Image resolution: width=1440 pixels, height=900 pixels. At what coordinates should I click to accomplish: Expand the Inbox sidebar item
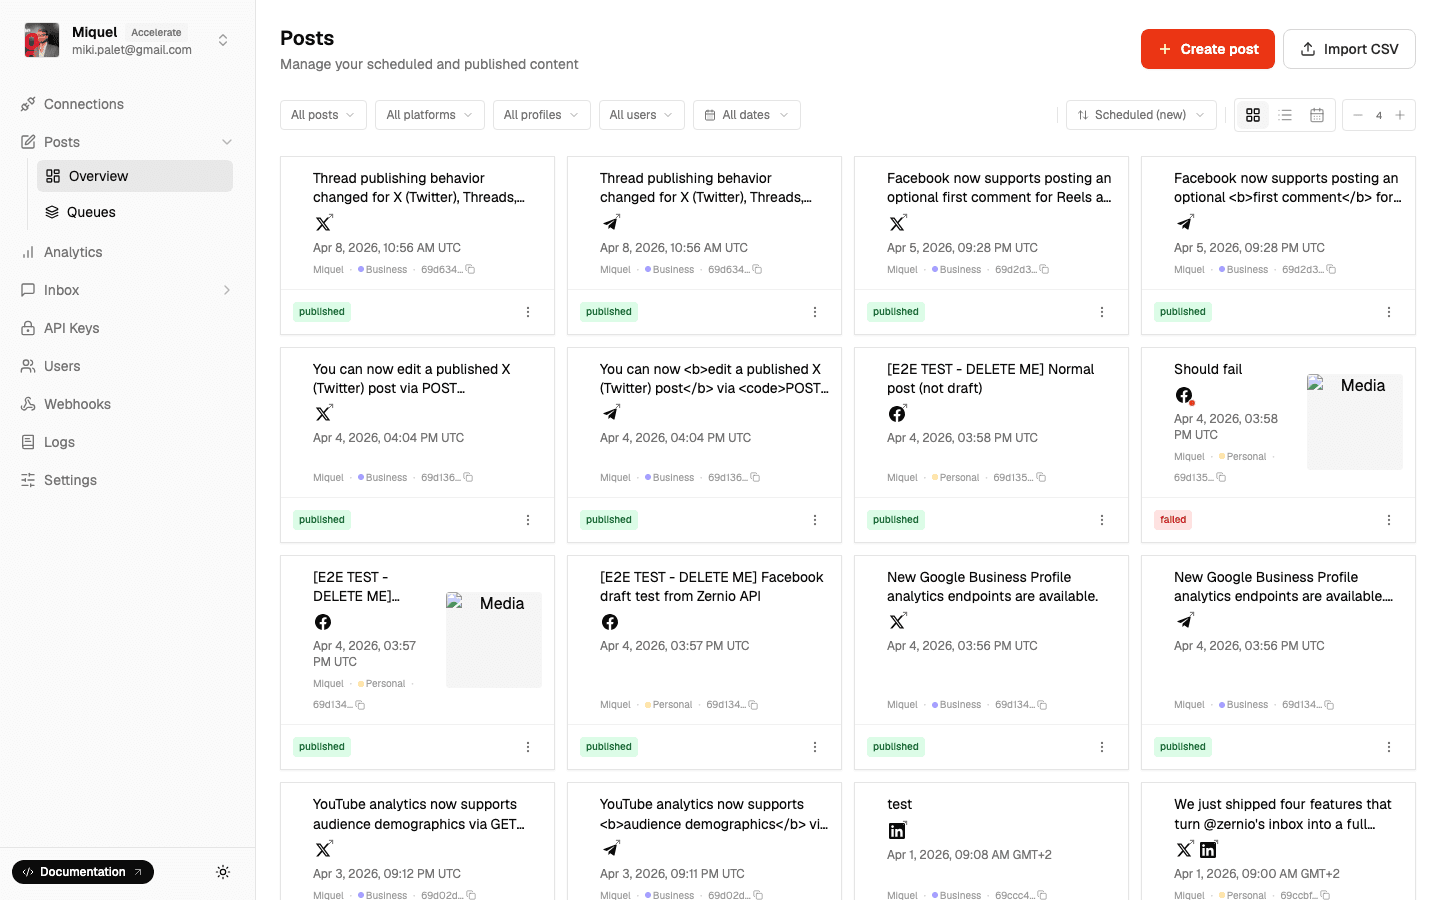227,290
